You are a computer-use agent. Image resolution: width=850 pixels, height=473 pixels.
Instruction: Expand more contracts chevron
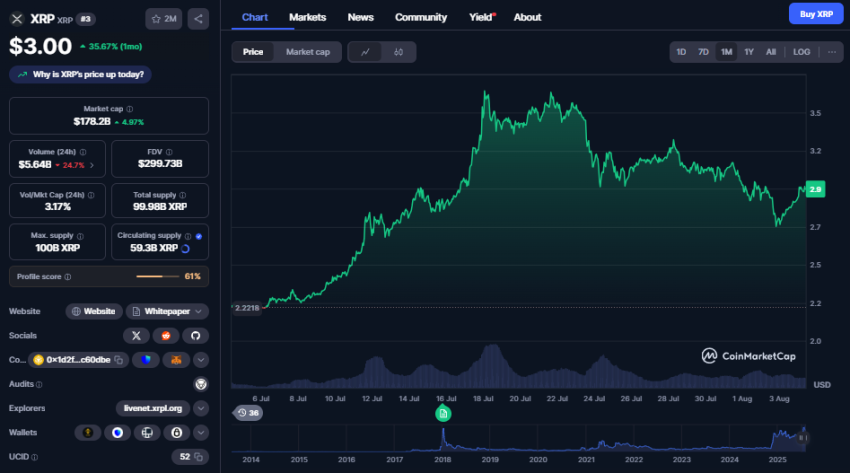201,360
